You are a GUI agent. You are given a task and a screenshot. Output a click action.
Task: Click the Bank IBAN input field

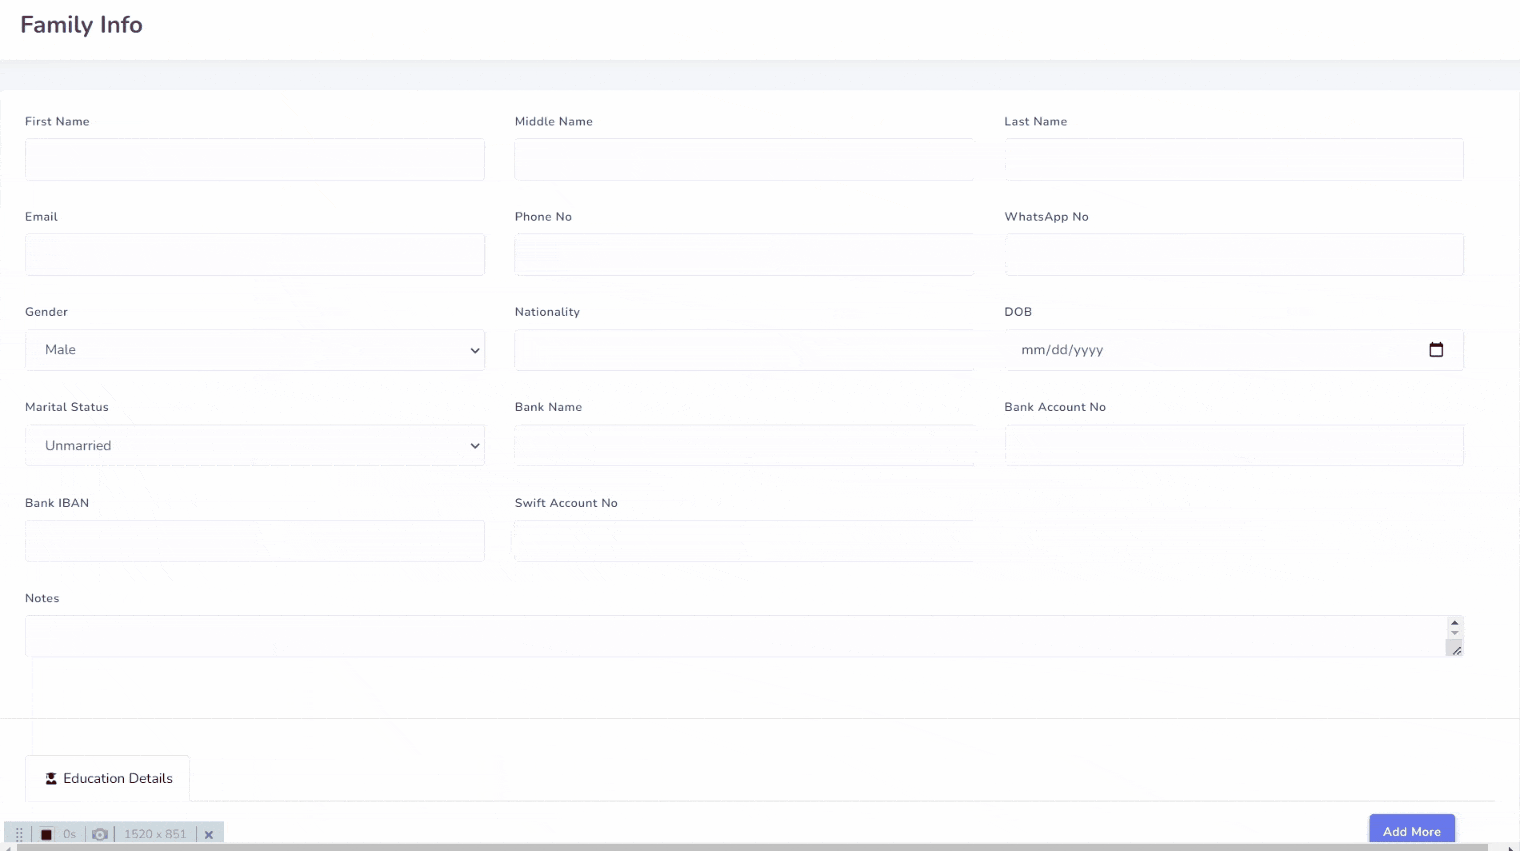click(x=255, y=541)
